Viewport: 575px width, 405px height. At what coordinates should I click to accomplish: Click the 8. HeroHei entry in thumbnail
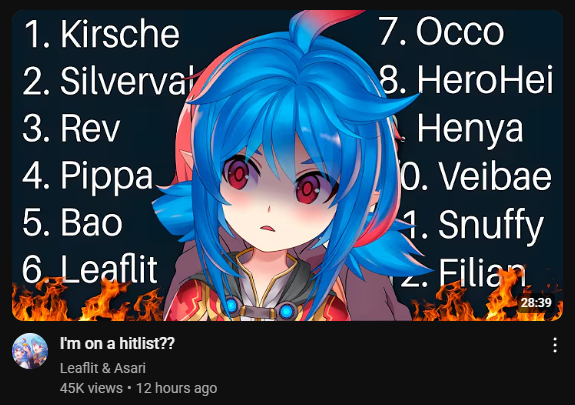[466, 80]
